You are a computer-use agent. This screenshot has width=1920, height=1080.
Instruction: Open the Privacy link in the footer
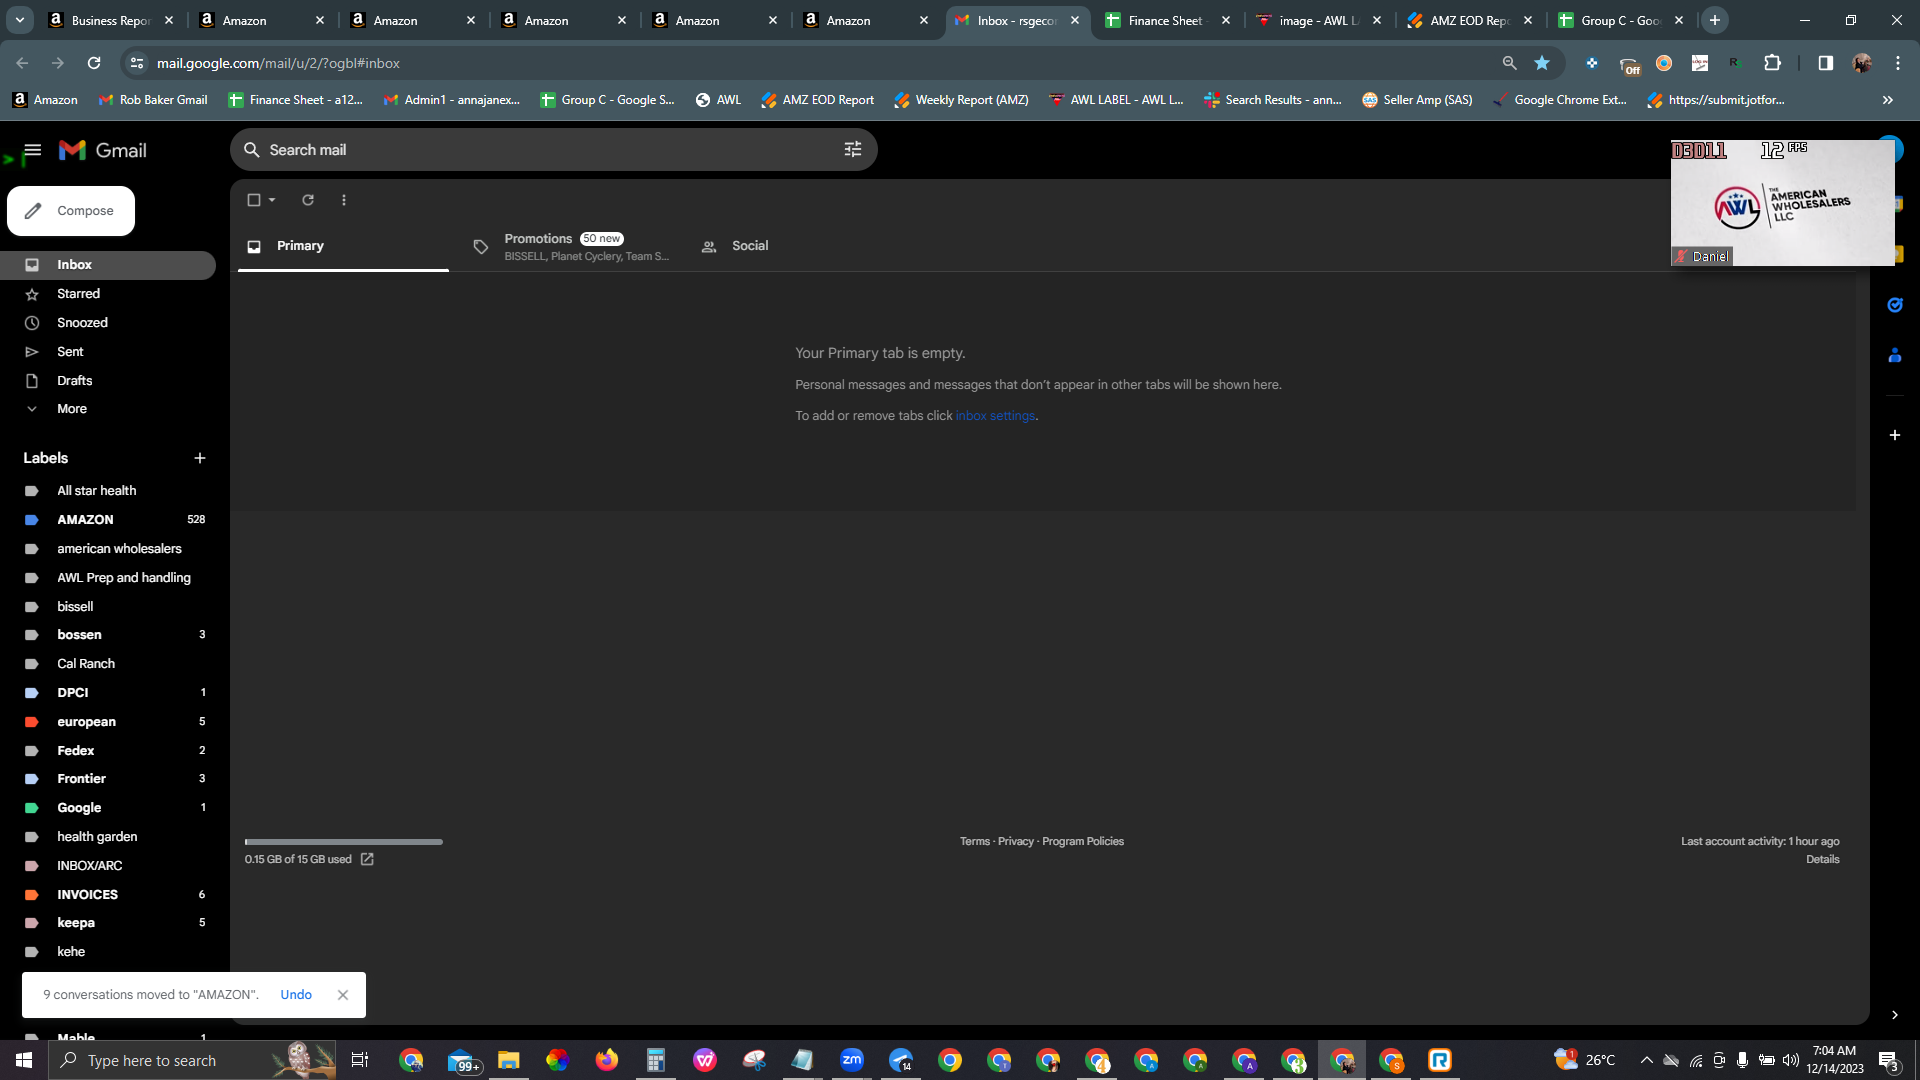coord(1016,842)
